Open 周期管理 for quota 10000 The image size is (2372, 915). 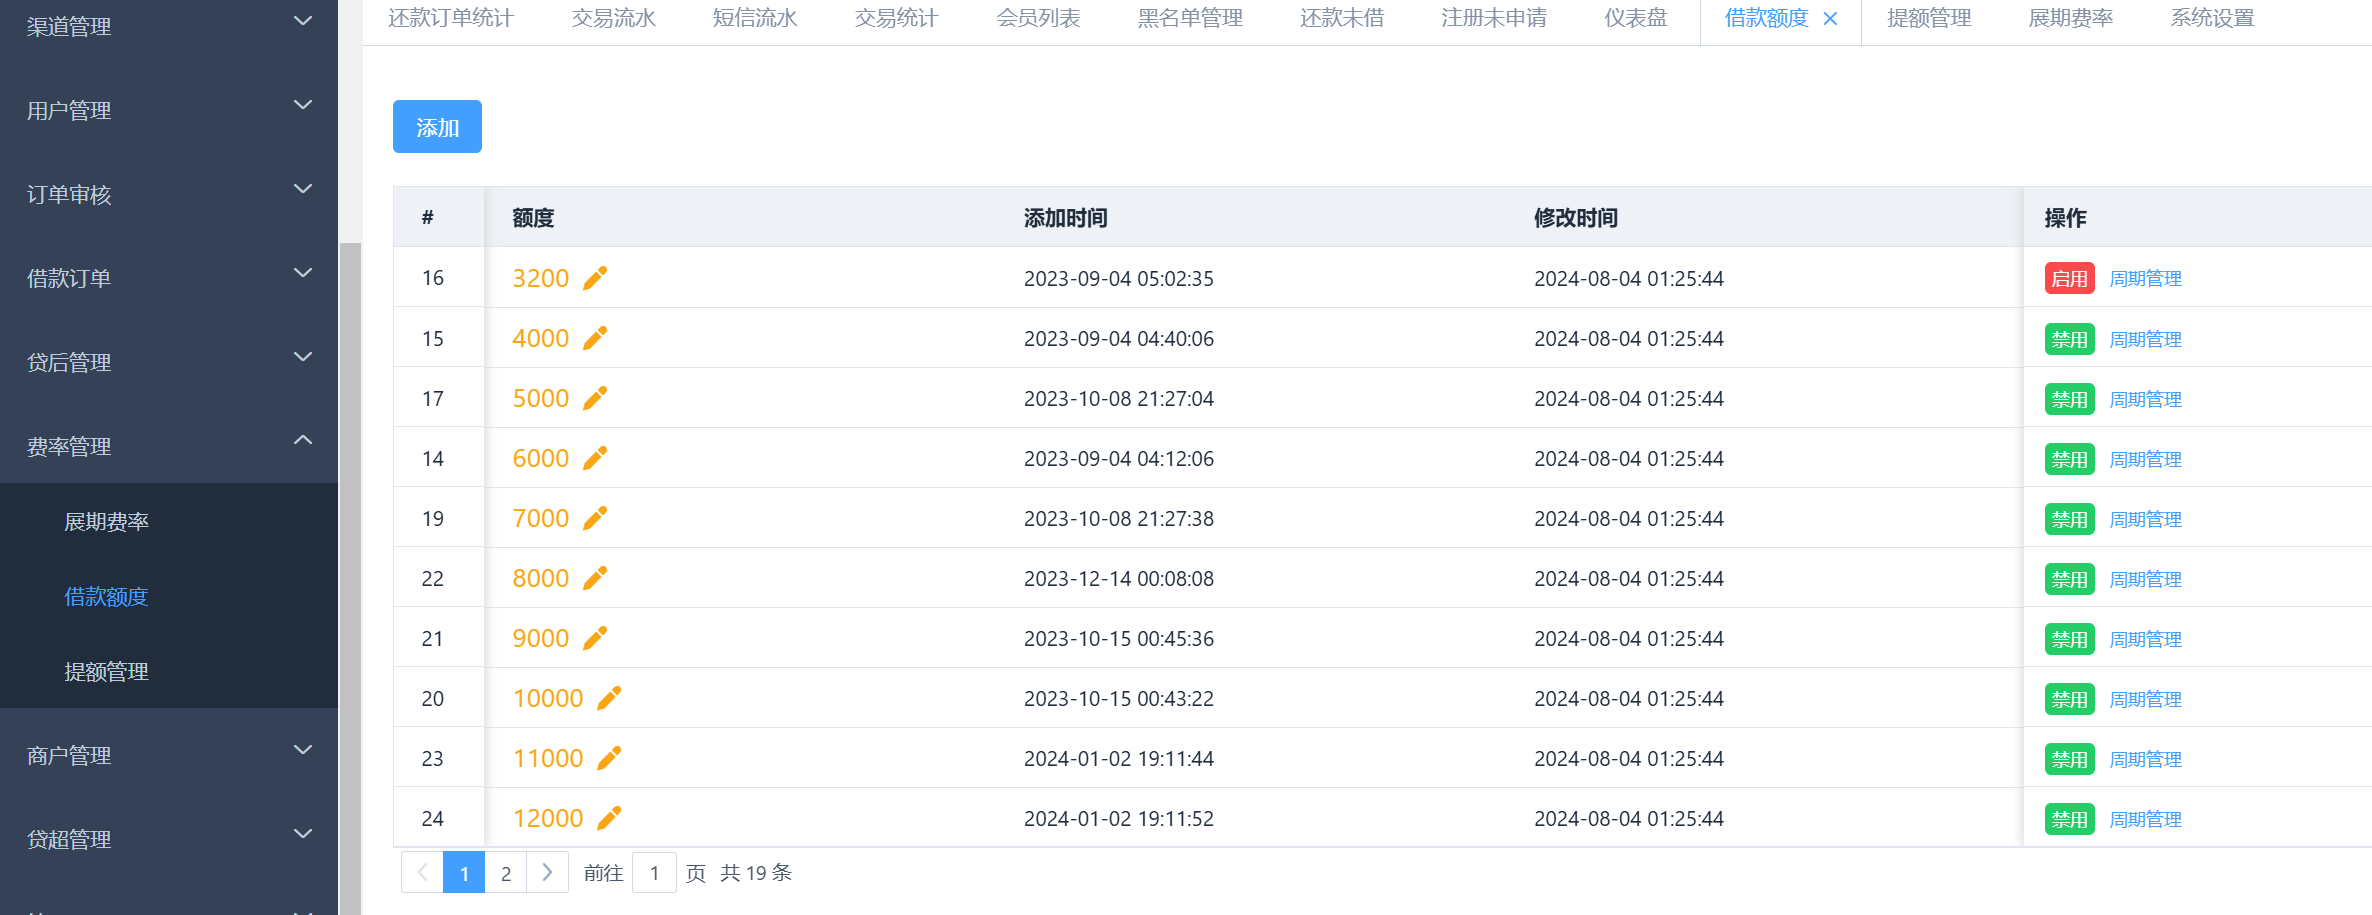click(2145, 699)
